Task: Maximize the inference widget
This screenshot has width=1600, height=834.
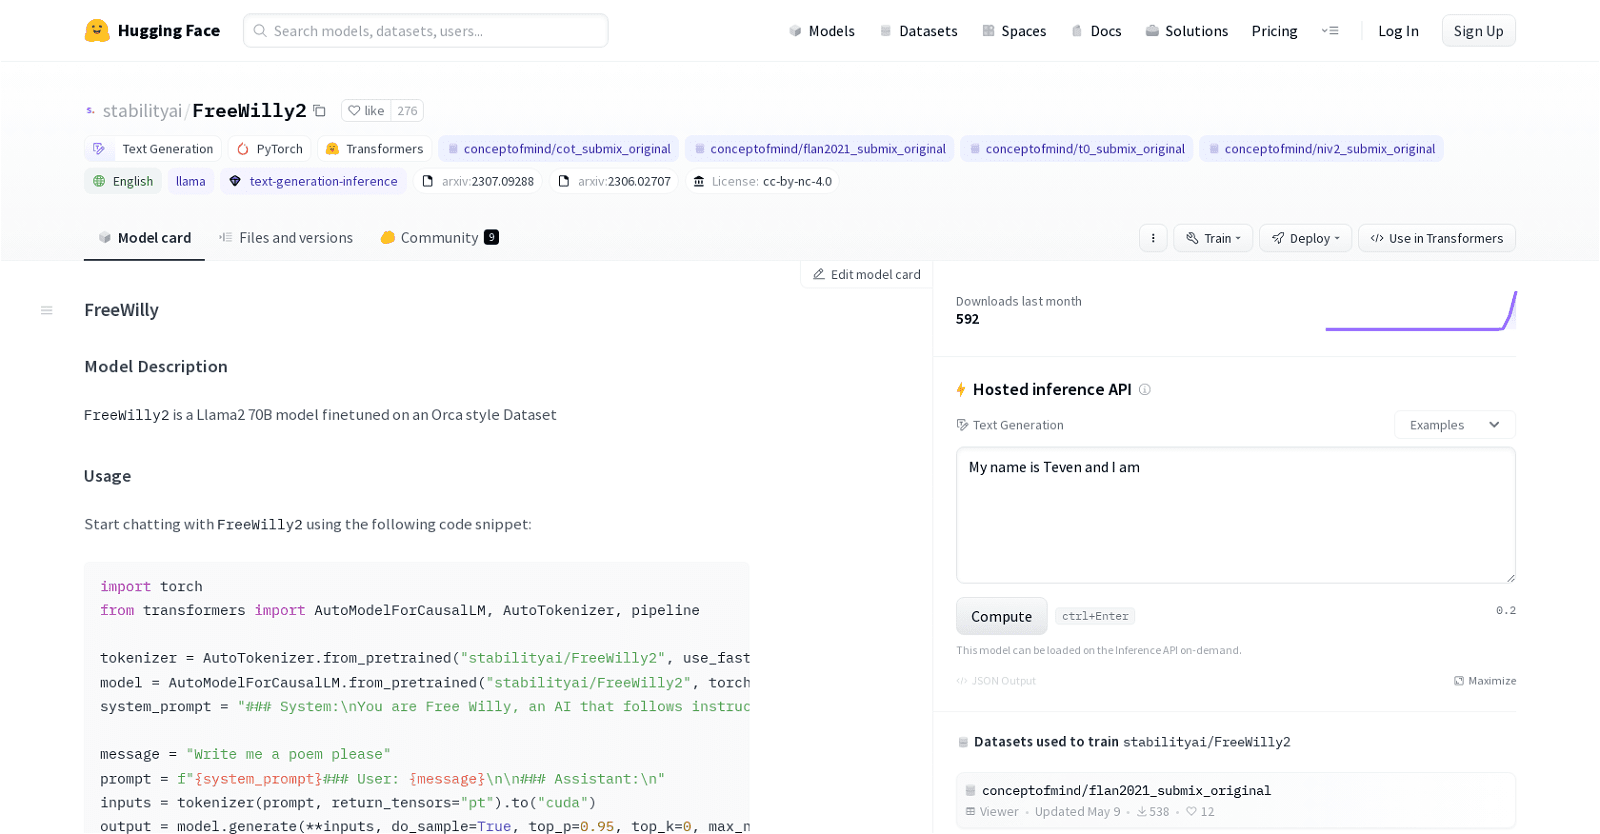Action: 1485,681
